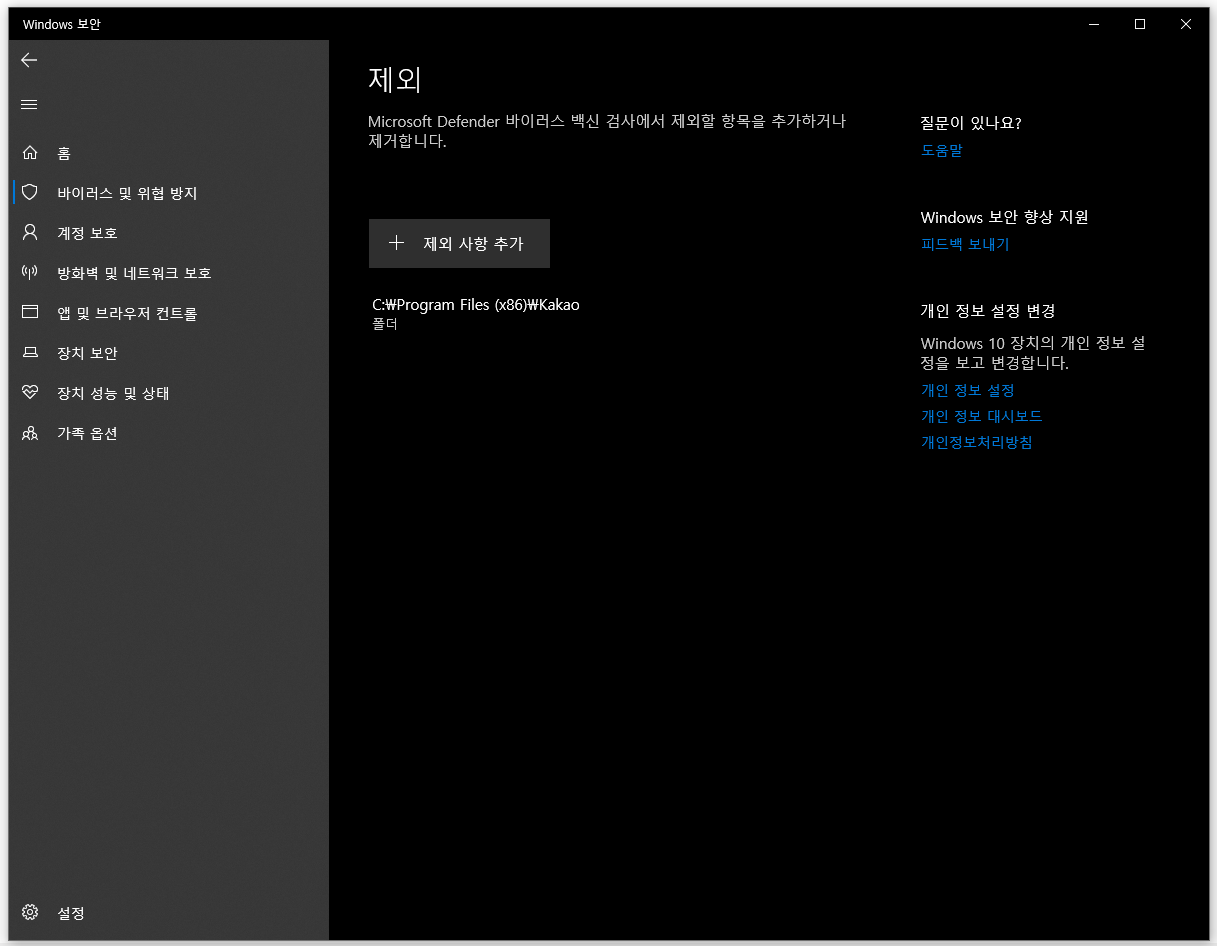Select 바이러스 및 위협 방지
The width and height of the screenshot is (1217, 946).
pos(127,193)
